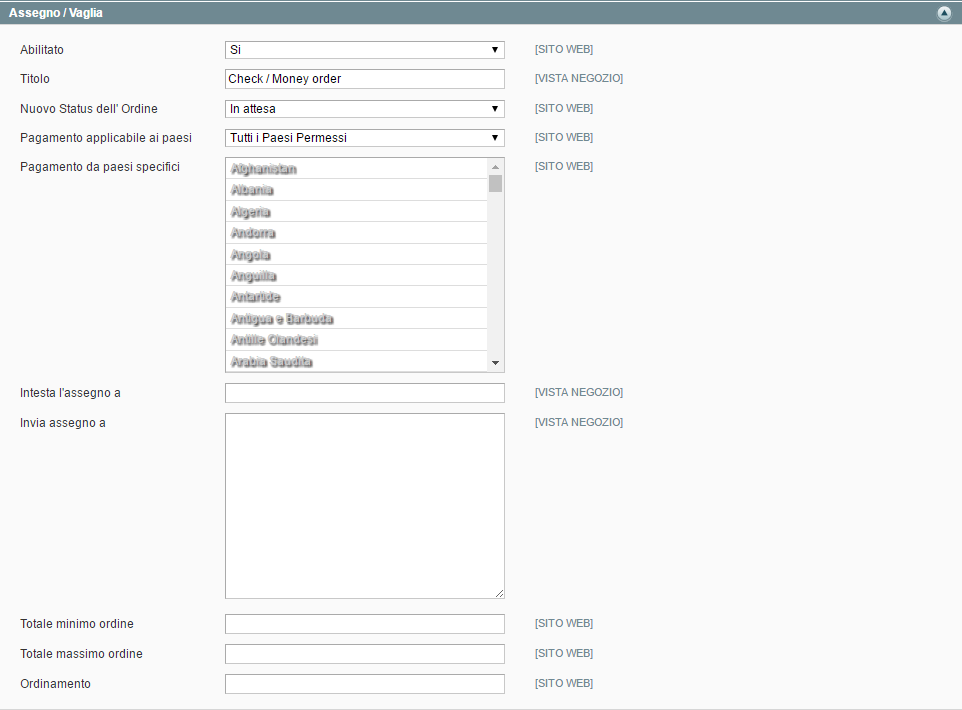Click country list scroll down arrow
962x710 pixels.
[495, 363]
